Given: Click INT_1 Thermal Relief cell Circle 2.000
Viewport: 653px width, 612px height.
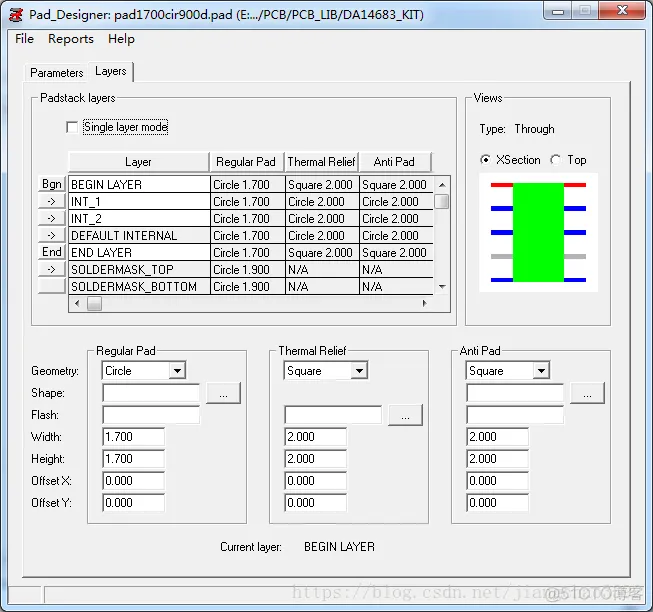Looking at the screenshot, I should 322,202.
